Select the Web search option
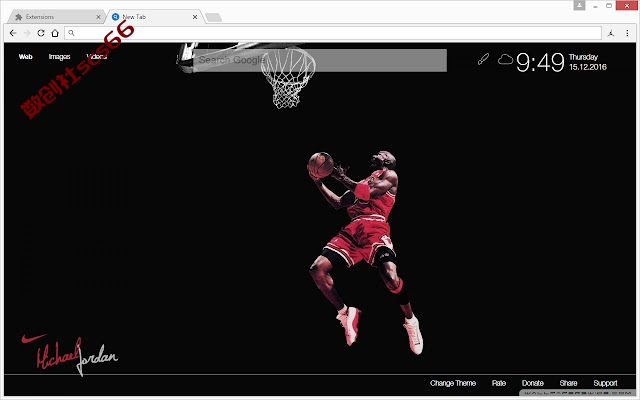Image resolution: width=640 pixels, height=400 pixels. pyautogui.click(x=25, y=57)
